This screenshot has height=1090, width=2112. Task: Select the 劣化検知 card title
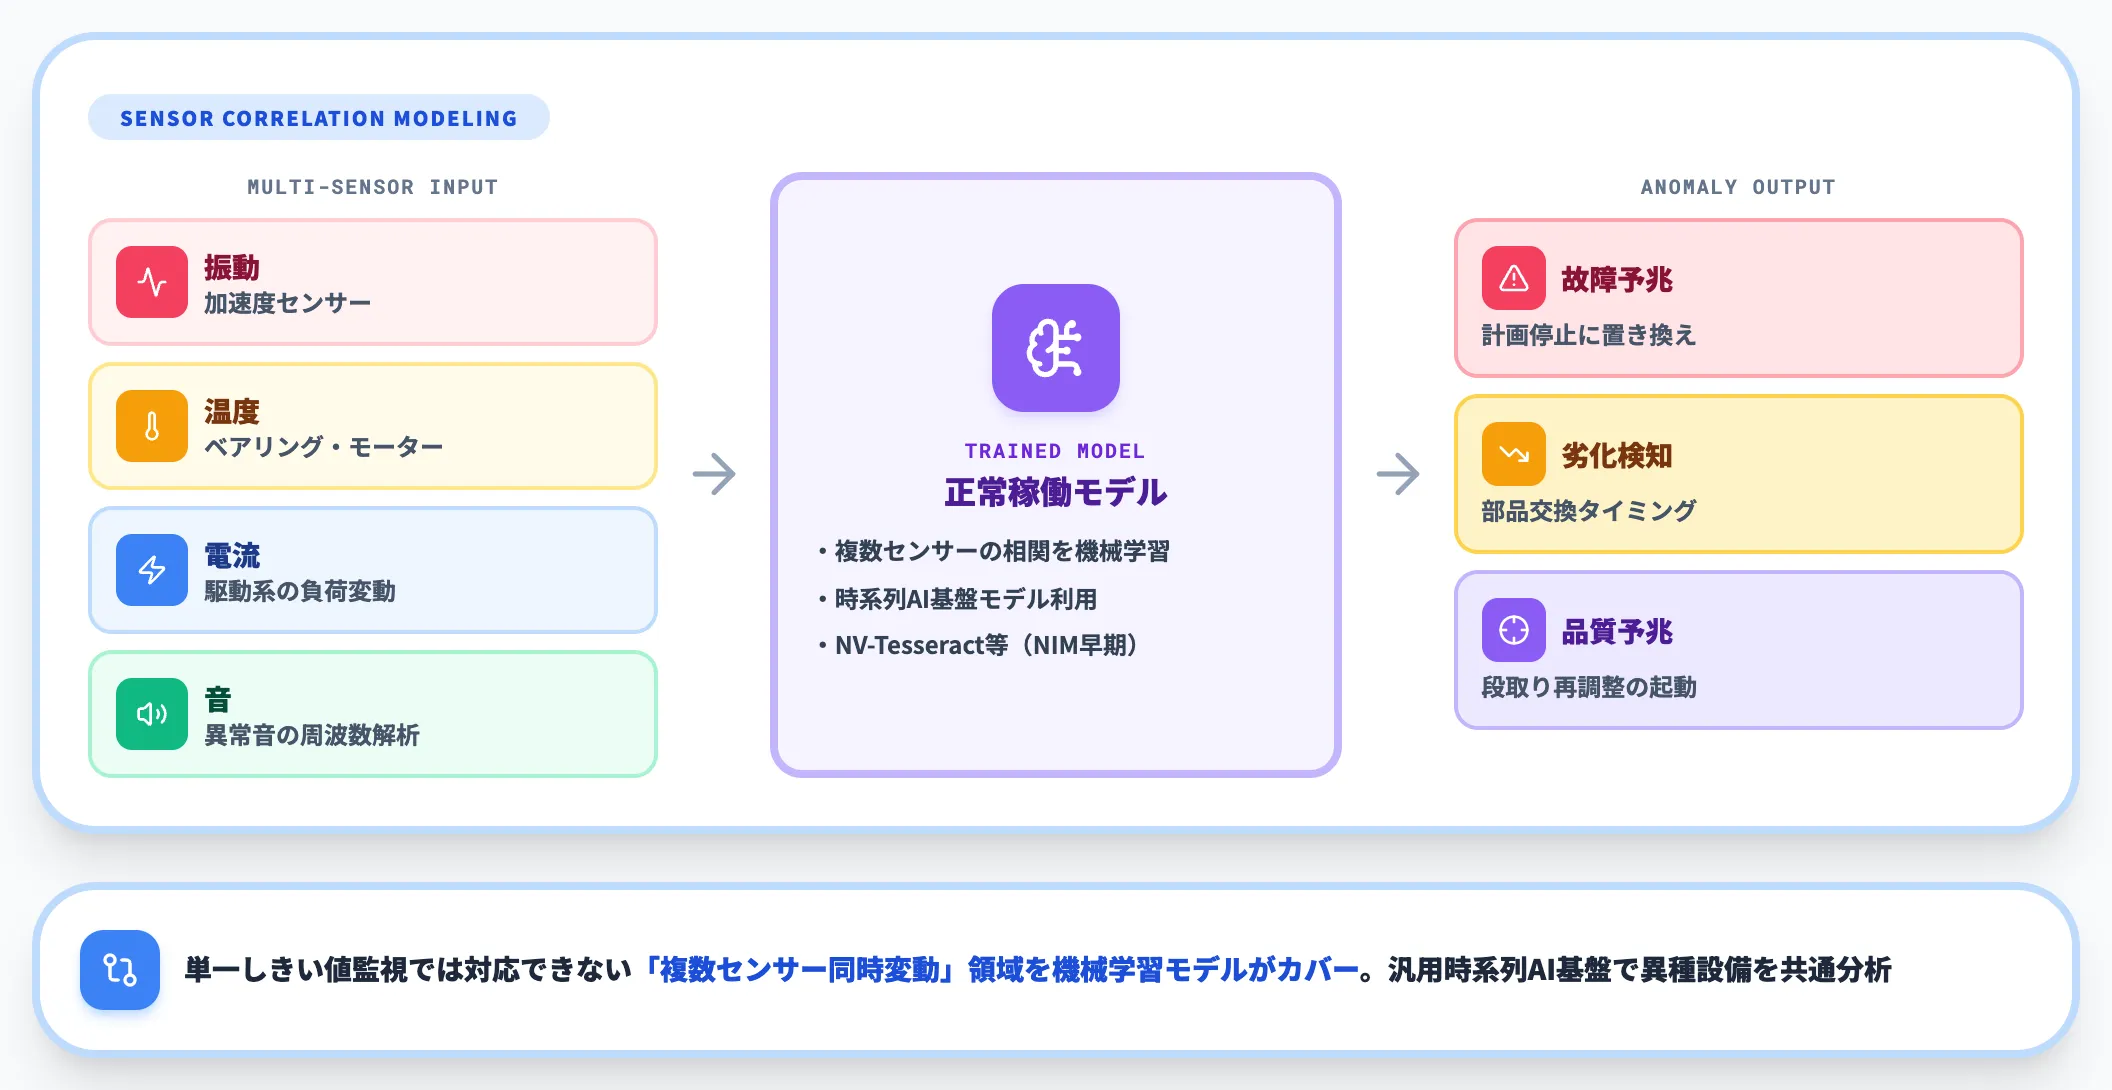pos(1617,456)
